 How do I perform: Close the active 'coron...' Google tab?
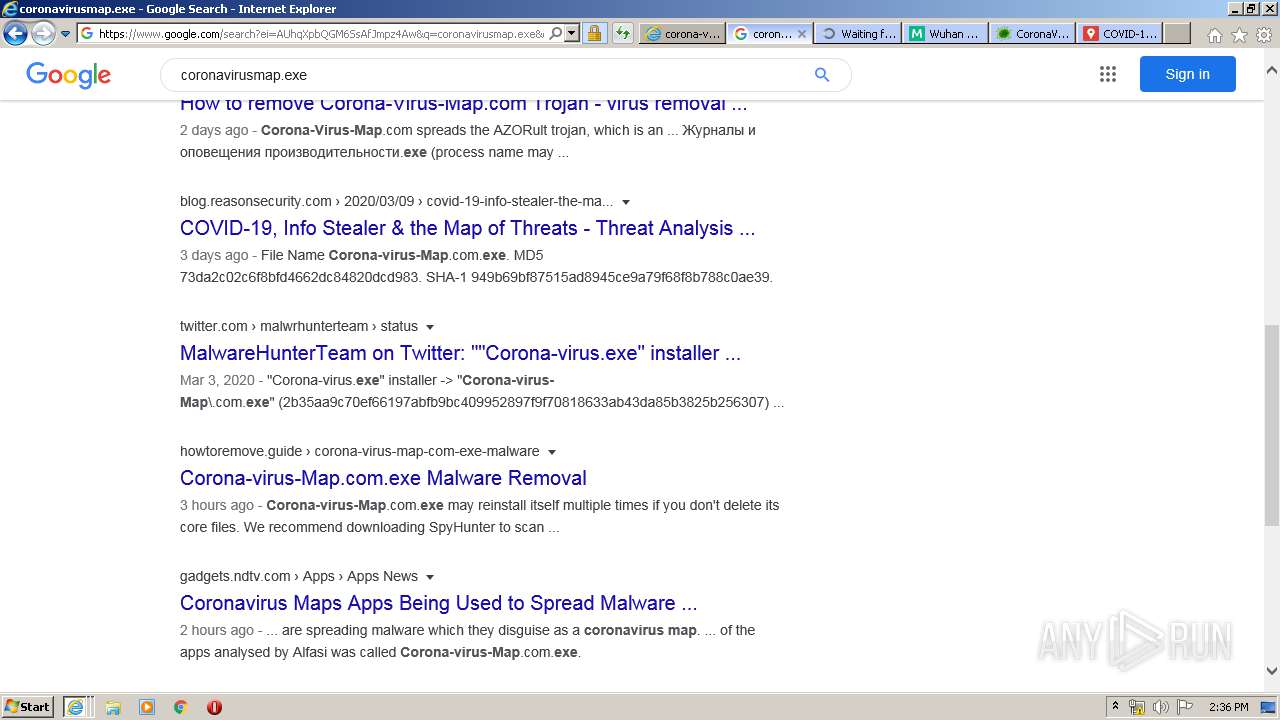pyautogui.click(x=801, y=33)
